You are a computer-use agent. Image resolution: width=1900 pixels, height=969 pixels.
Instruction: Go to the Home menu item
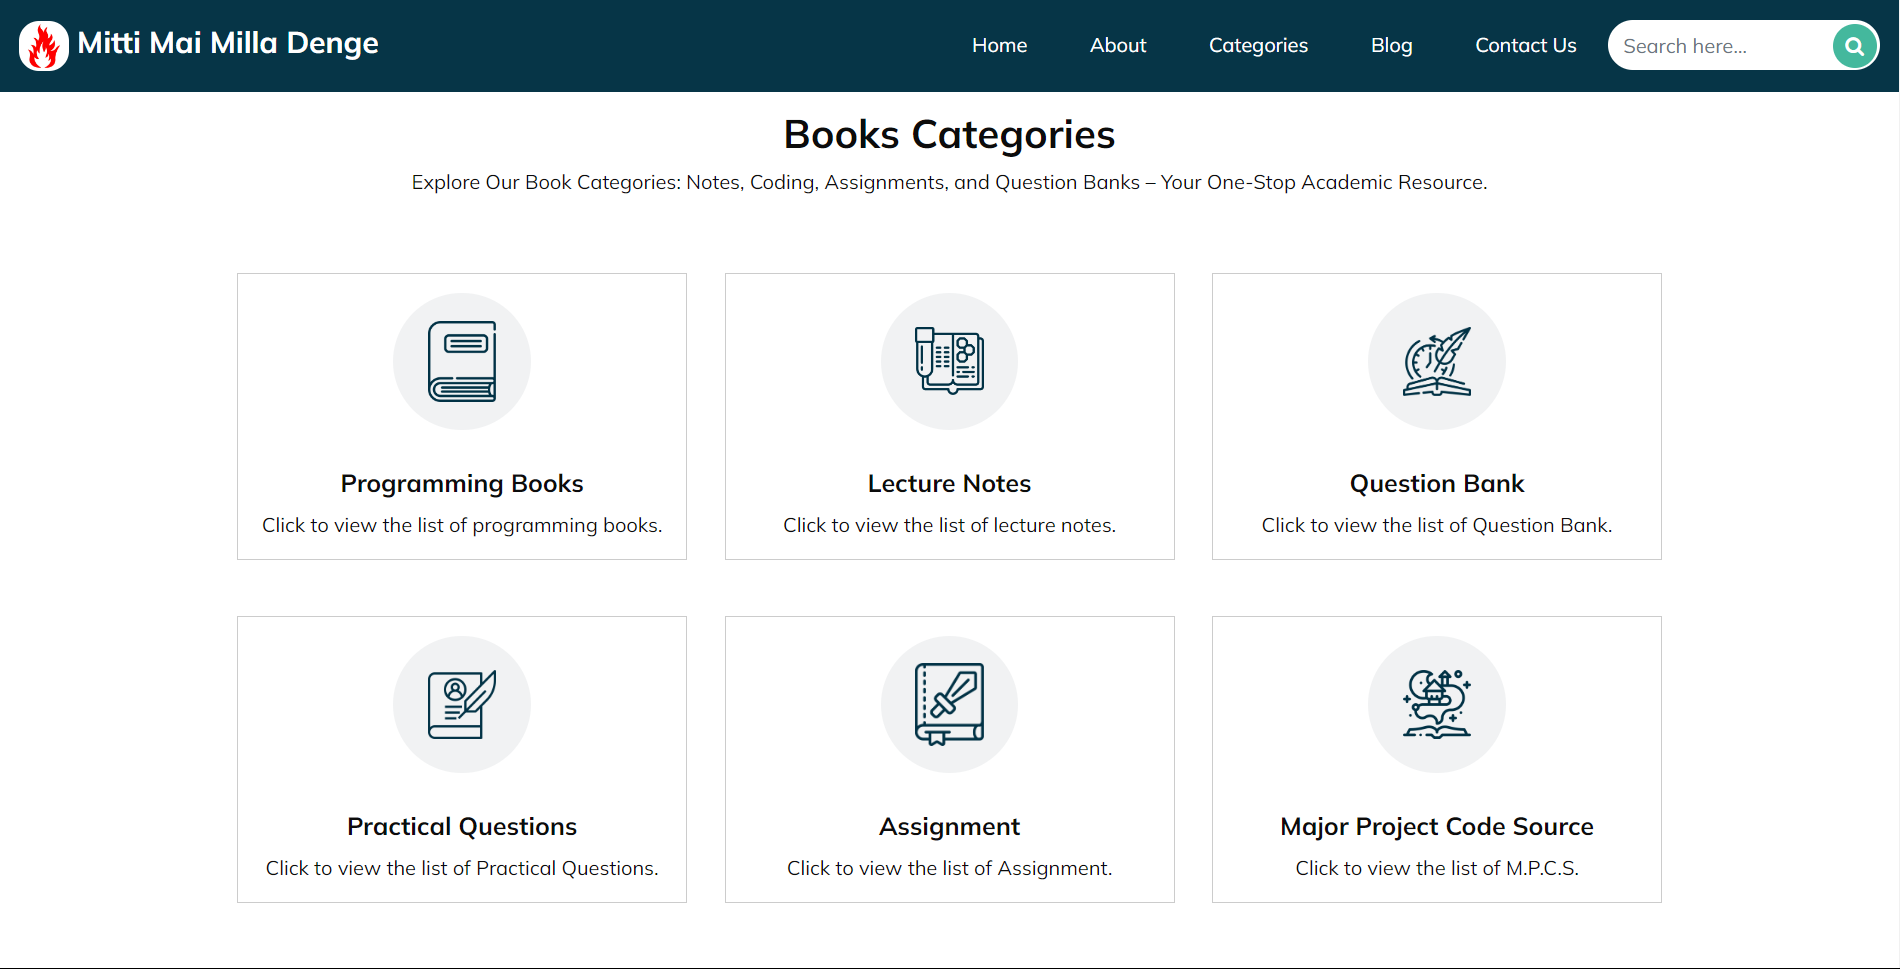pos(999,45)
